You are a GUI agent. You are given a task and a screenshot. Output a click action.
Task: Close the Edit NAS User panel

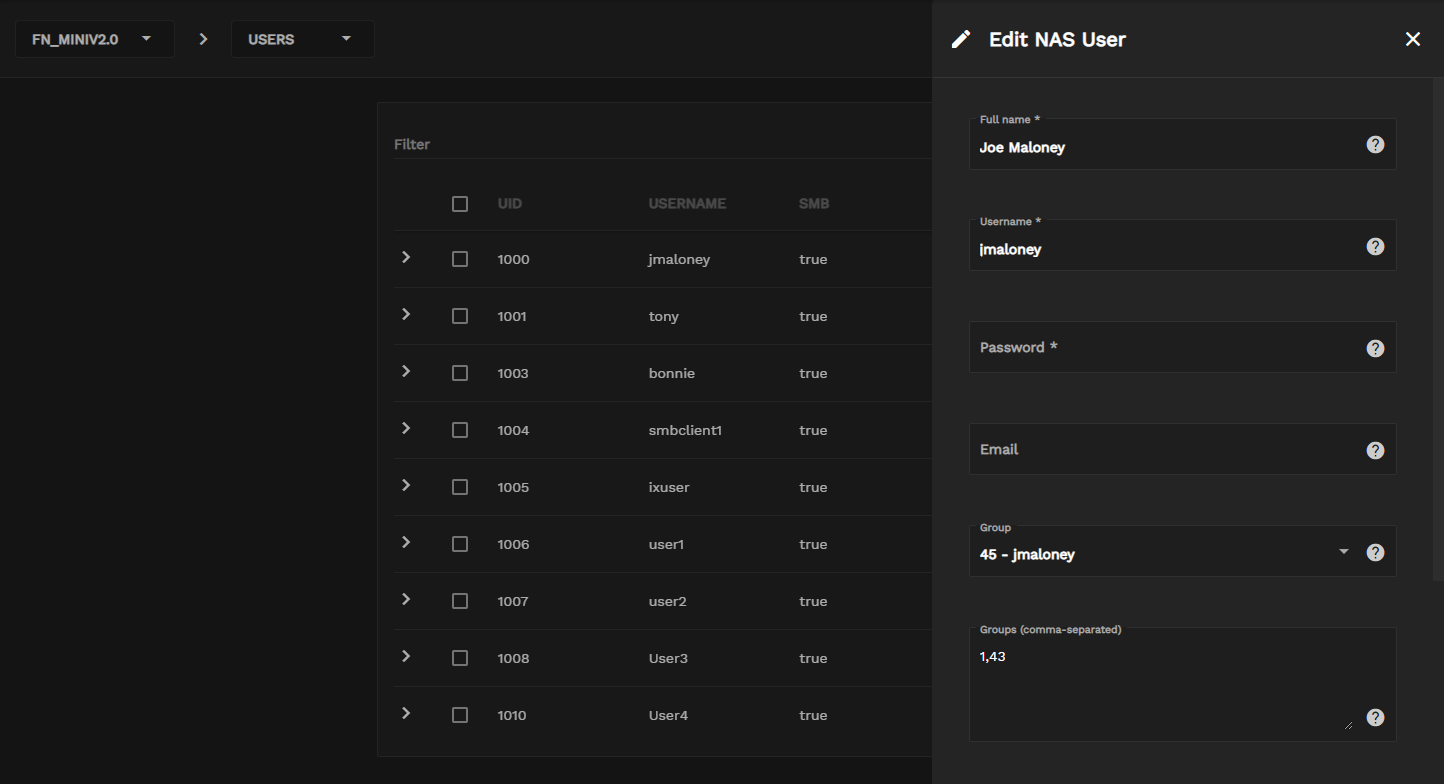(1412, 39)
